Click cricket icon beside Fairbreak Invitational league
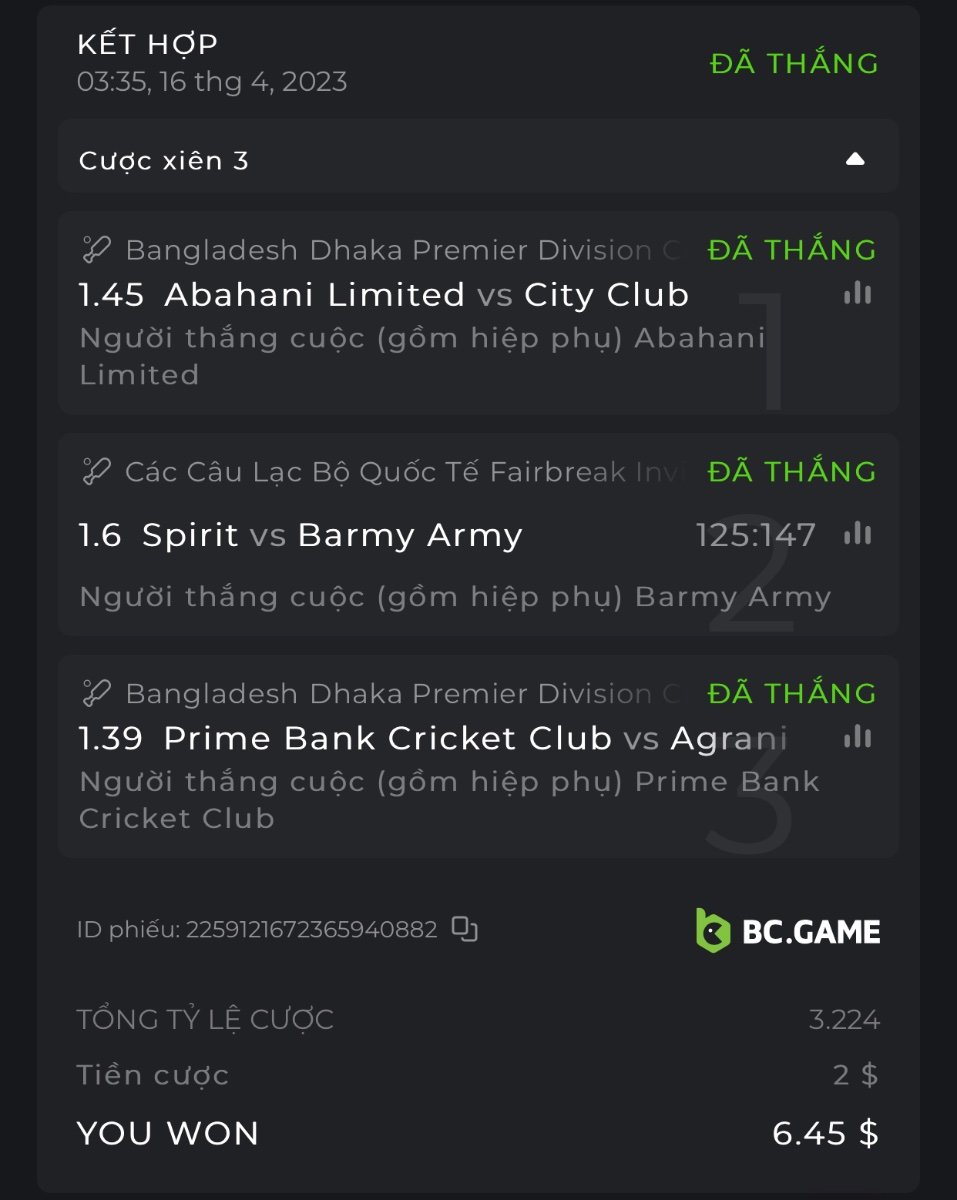This screenshot has width=957, height=1200. [x=96, y=472]
